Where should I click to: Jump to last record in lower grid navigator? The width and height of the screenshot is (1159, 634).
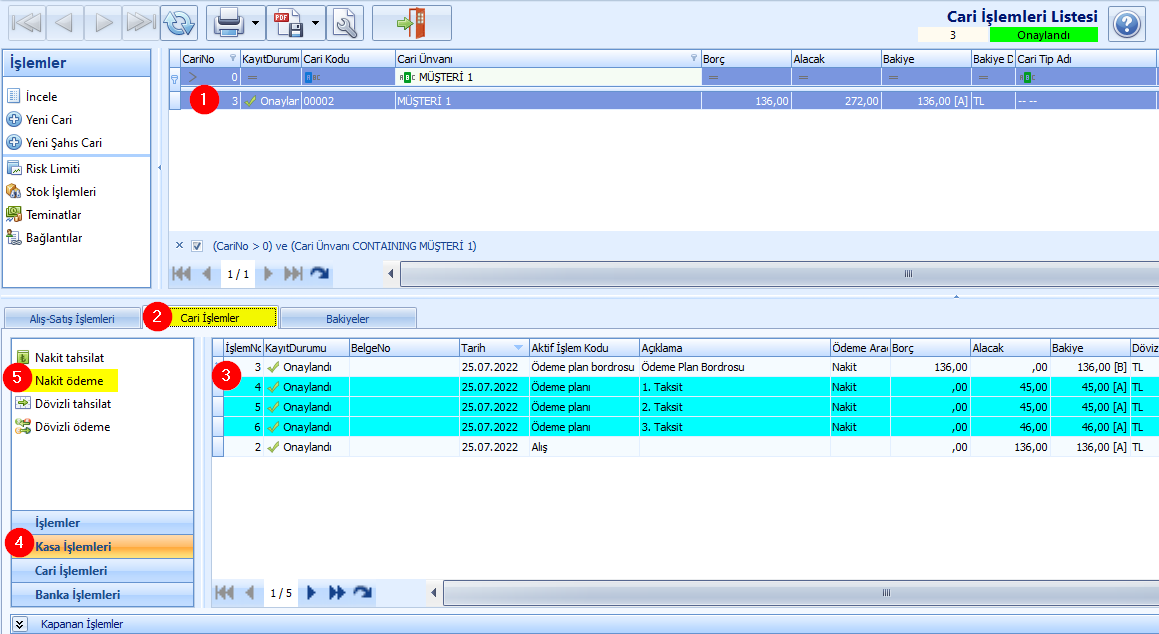coord(337,593)
